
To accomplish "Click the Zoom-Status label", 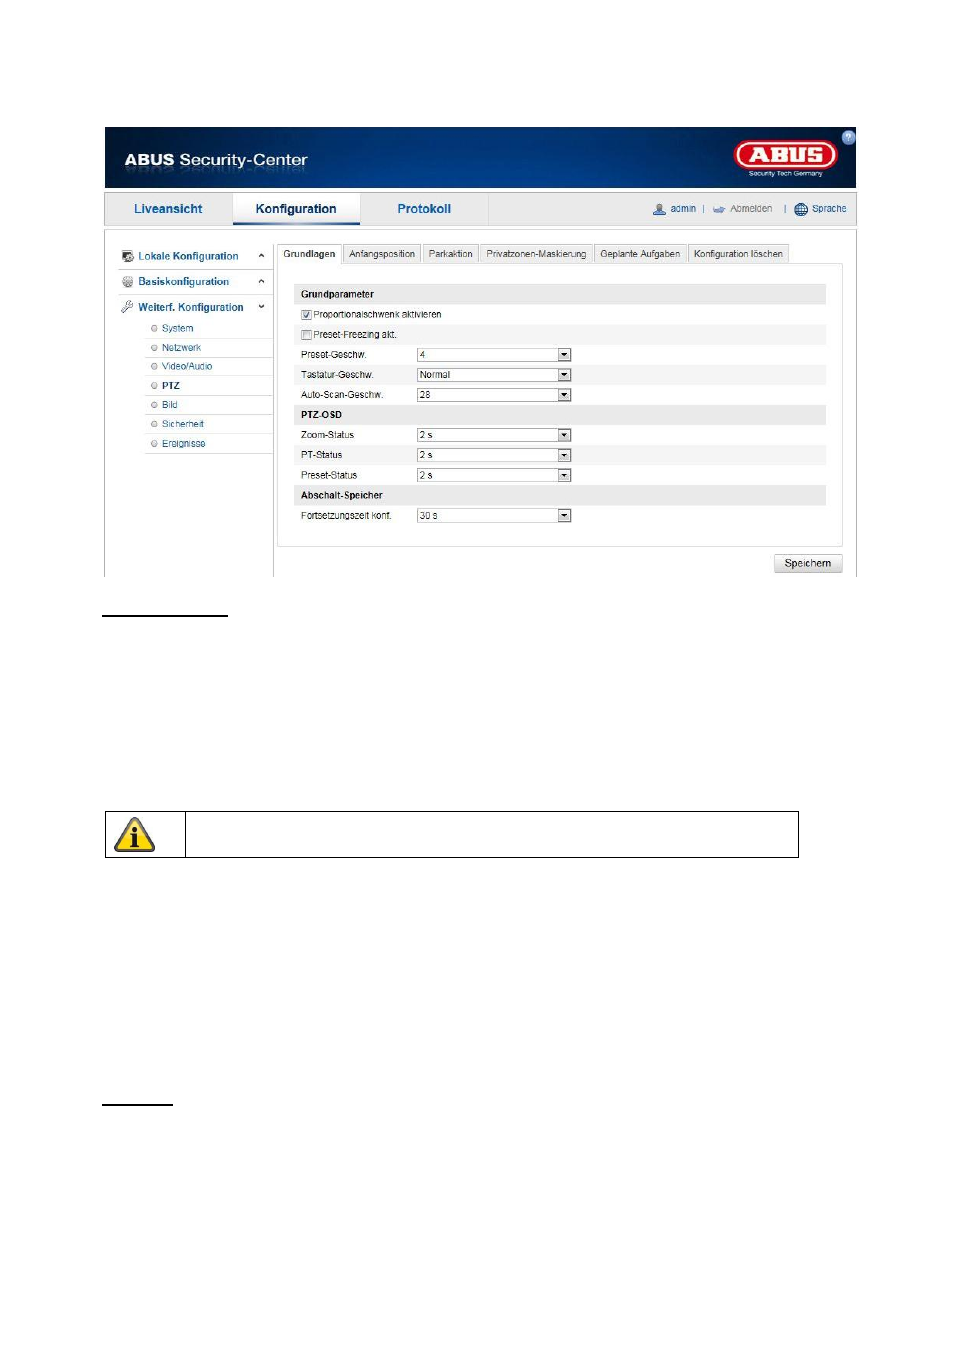I will pyautogui.click(x=327, y=435).
